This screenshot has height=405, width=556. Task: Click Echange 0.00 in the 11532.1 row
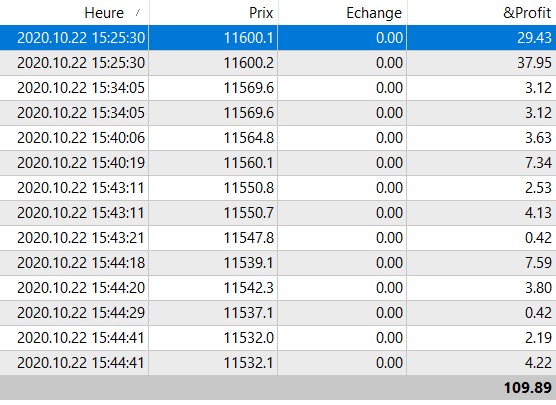389,363
